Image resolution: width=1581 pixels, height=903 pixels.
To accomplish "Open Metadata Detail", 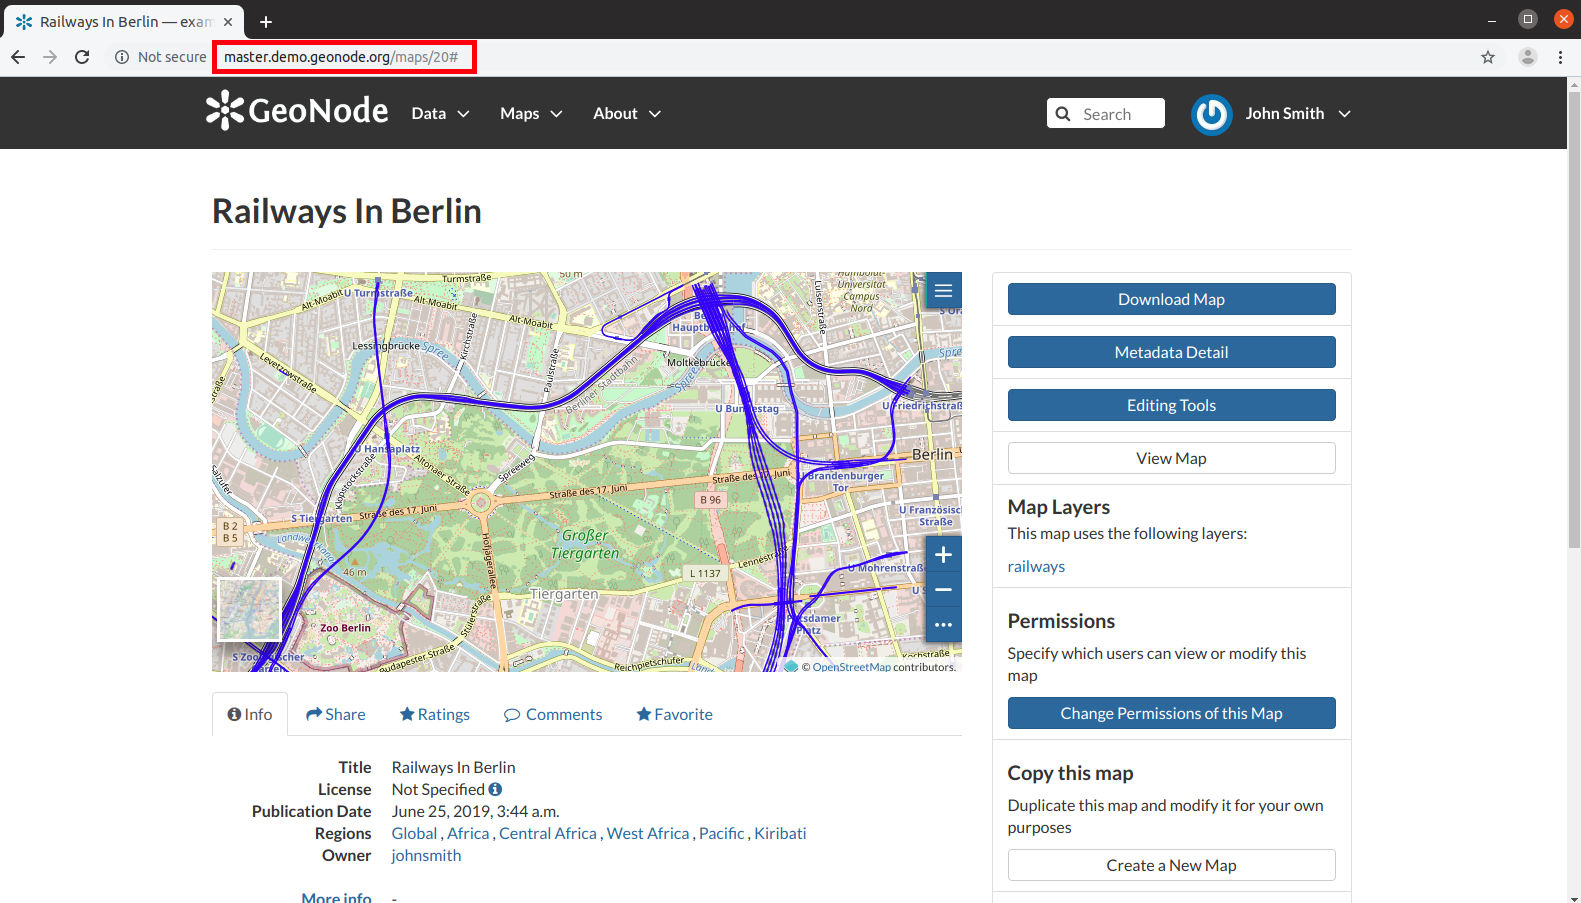I will pos(1171,352).
